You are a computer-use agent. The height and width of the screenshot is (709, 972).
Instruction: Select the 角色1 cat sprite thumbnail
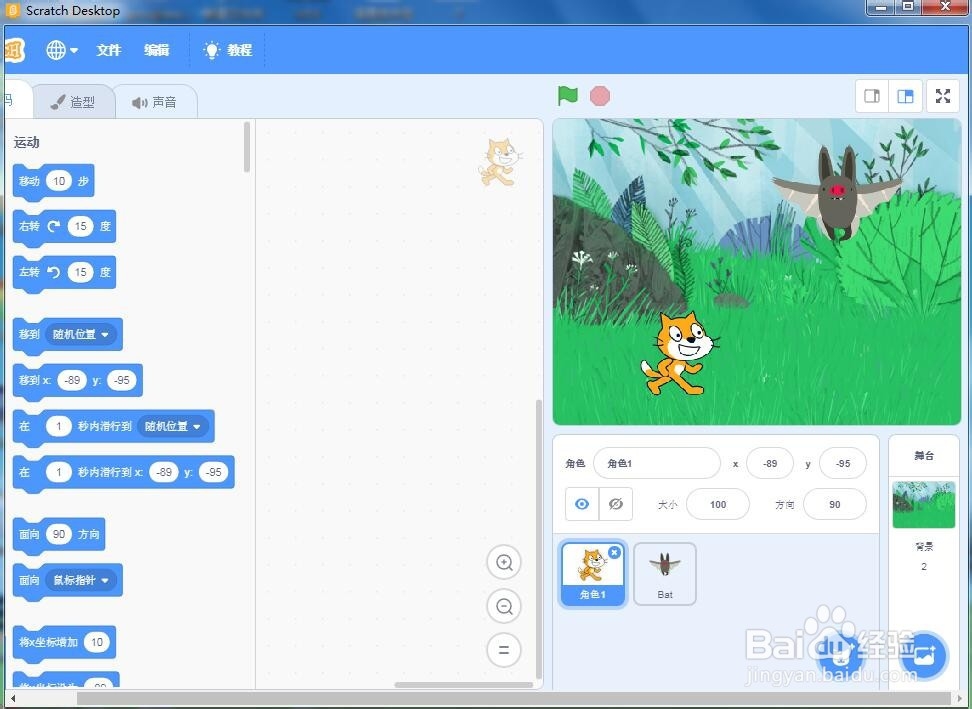[x=592, y=573]
